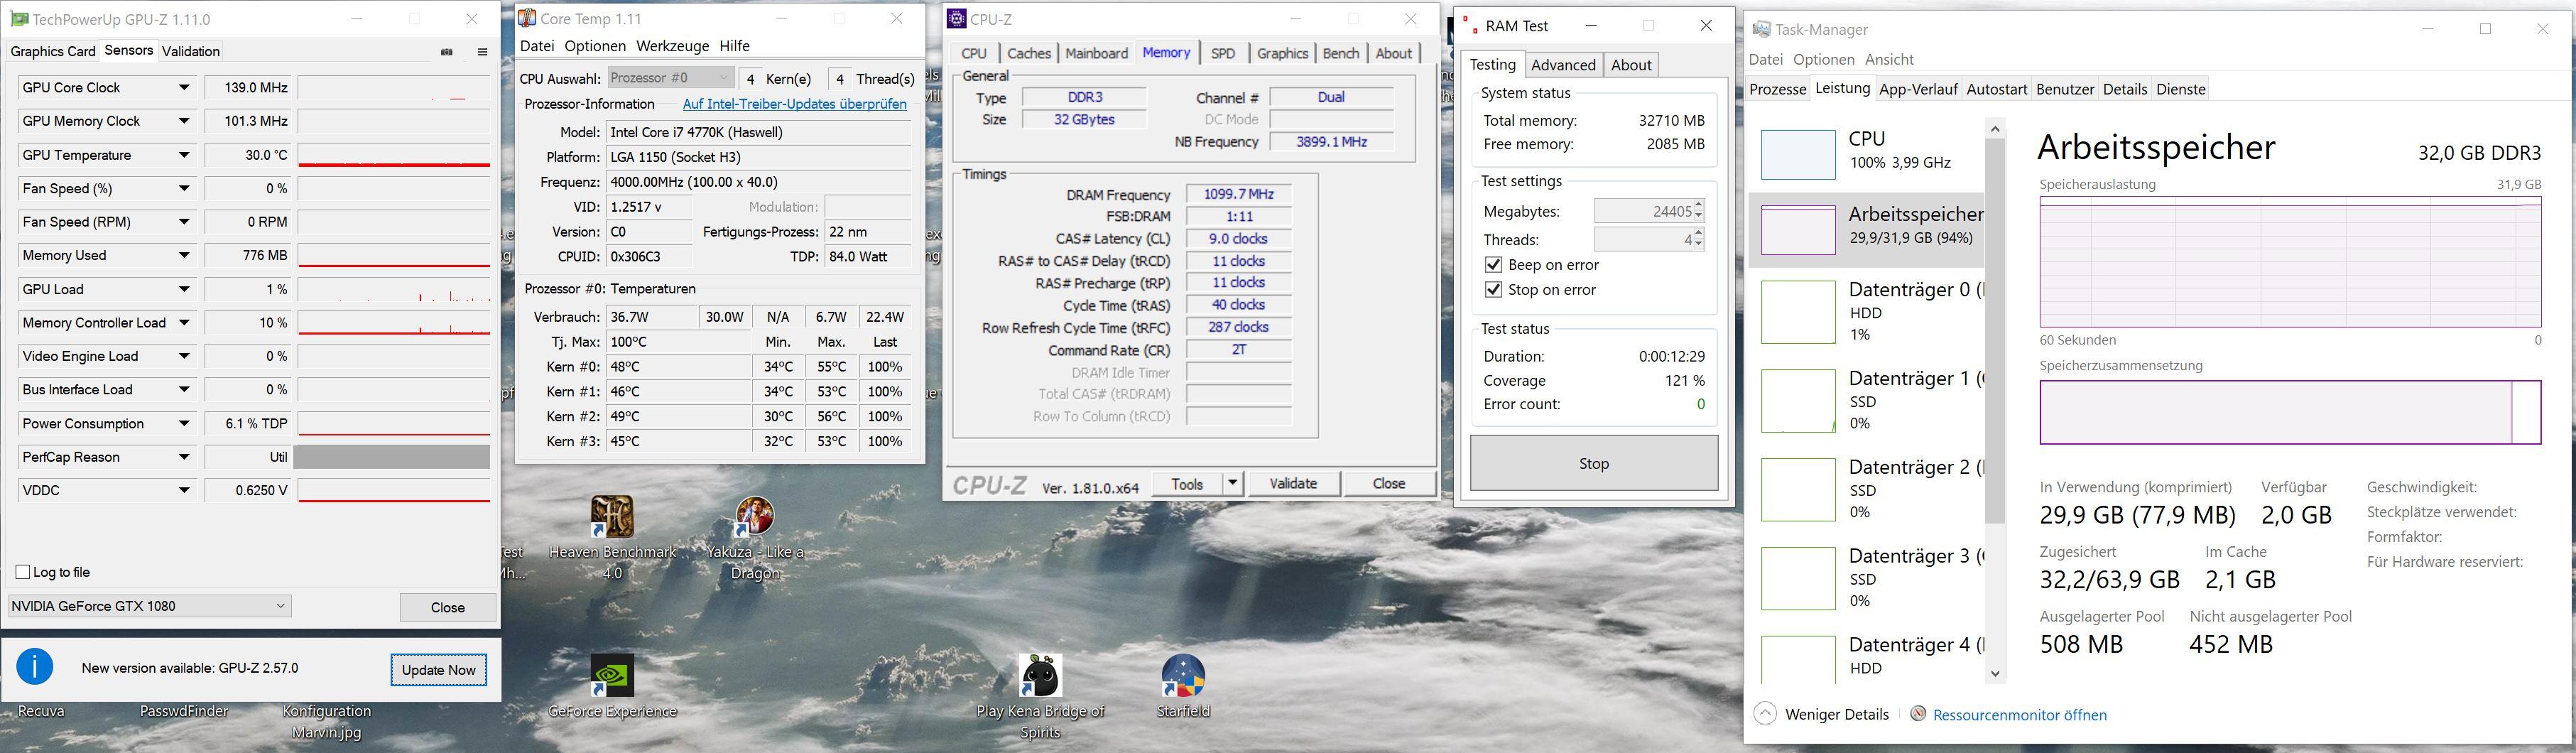Open GPU Memory Clock sensor dropdown
The width and height of the screenshot is (2576, 753).
(184, 121)
